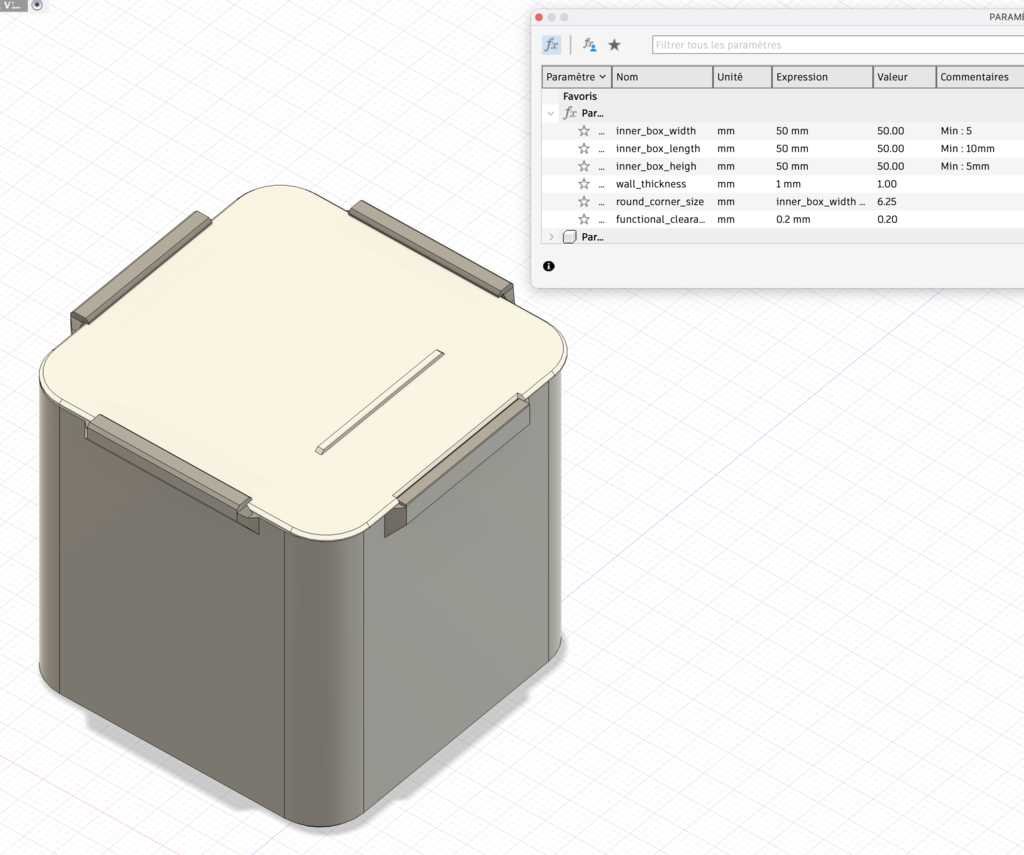Viewport: 1024px width, 855px height.
Task: Click the view cube icon top-left corner
Action: [37, 6]
